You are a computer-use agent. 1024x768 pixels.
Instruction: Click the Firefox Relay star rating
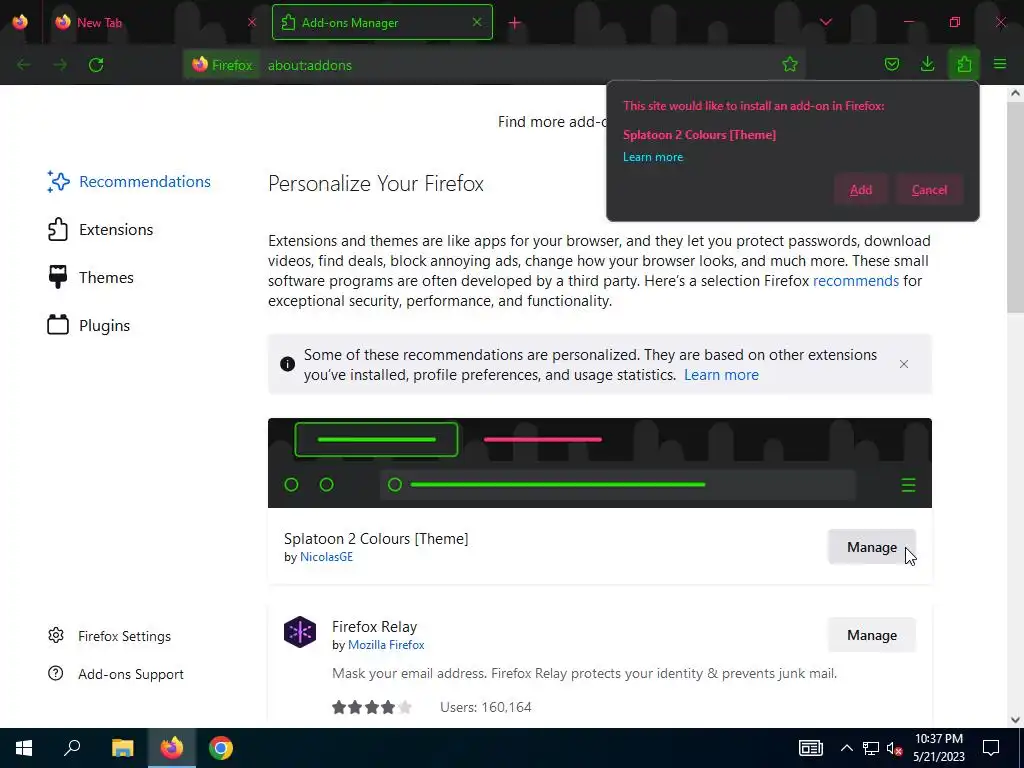pyautogui.click(x=372, y=707)
